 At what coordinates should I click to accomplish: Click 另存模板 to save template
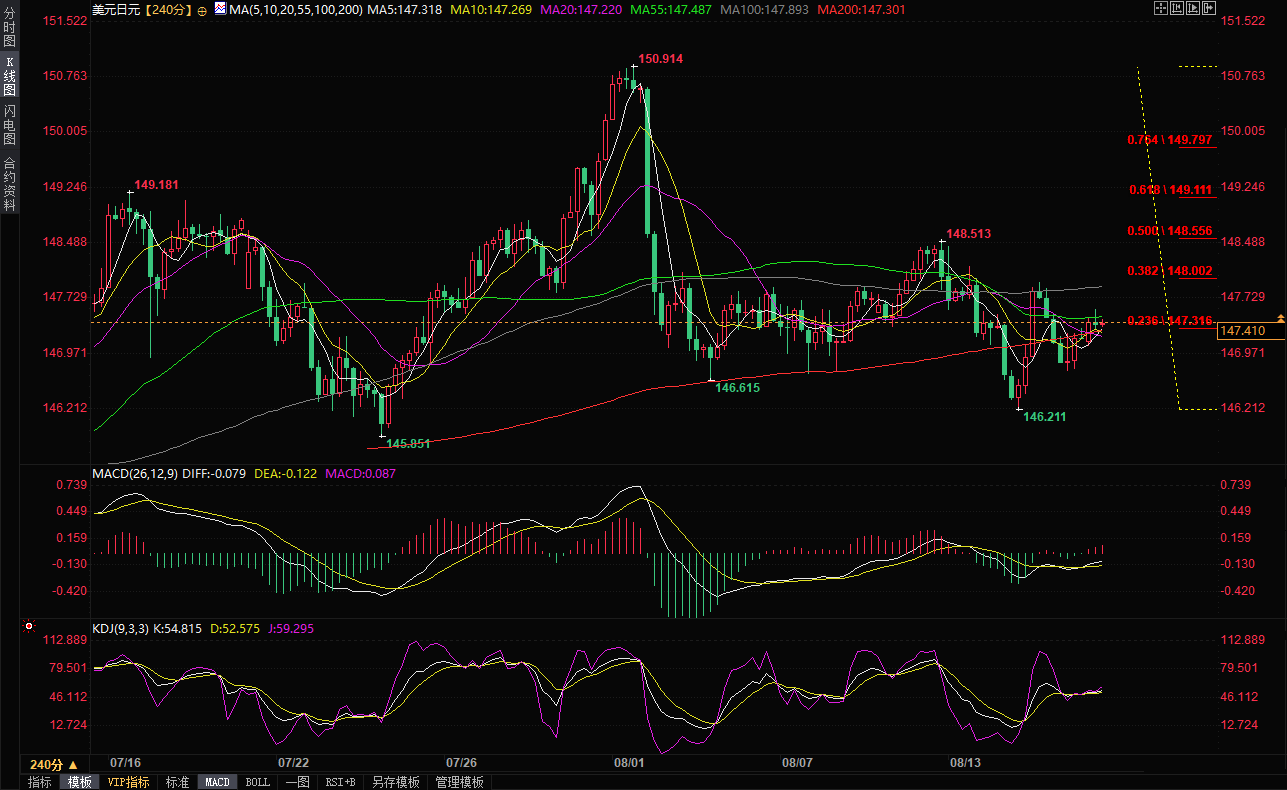395,782
